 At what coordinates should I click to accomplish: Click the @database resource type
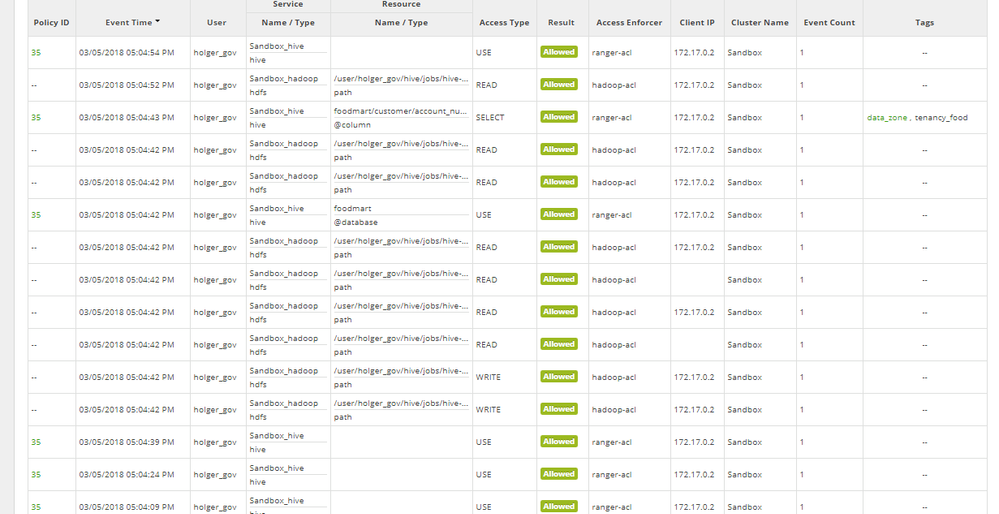356,222
